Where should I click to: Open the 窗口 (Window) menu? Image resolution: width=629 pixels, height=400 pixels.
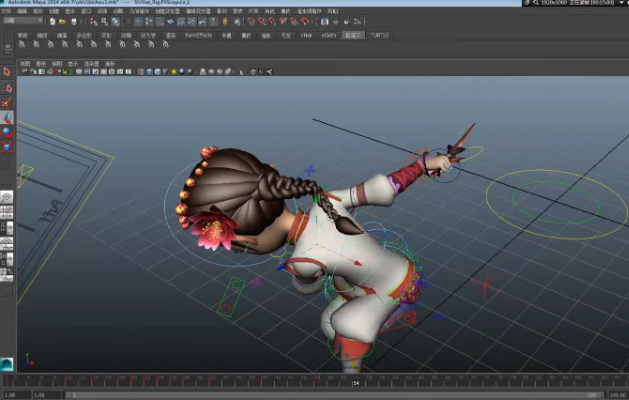(86, 11)
